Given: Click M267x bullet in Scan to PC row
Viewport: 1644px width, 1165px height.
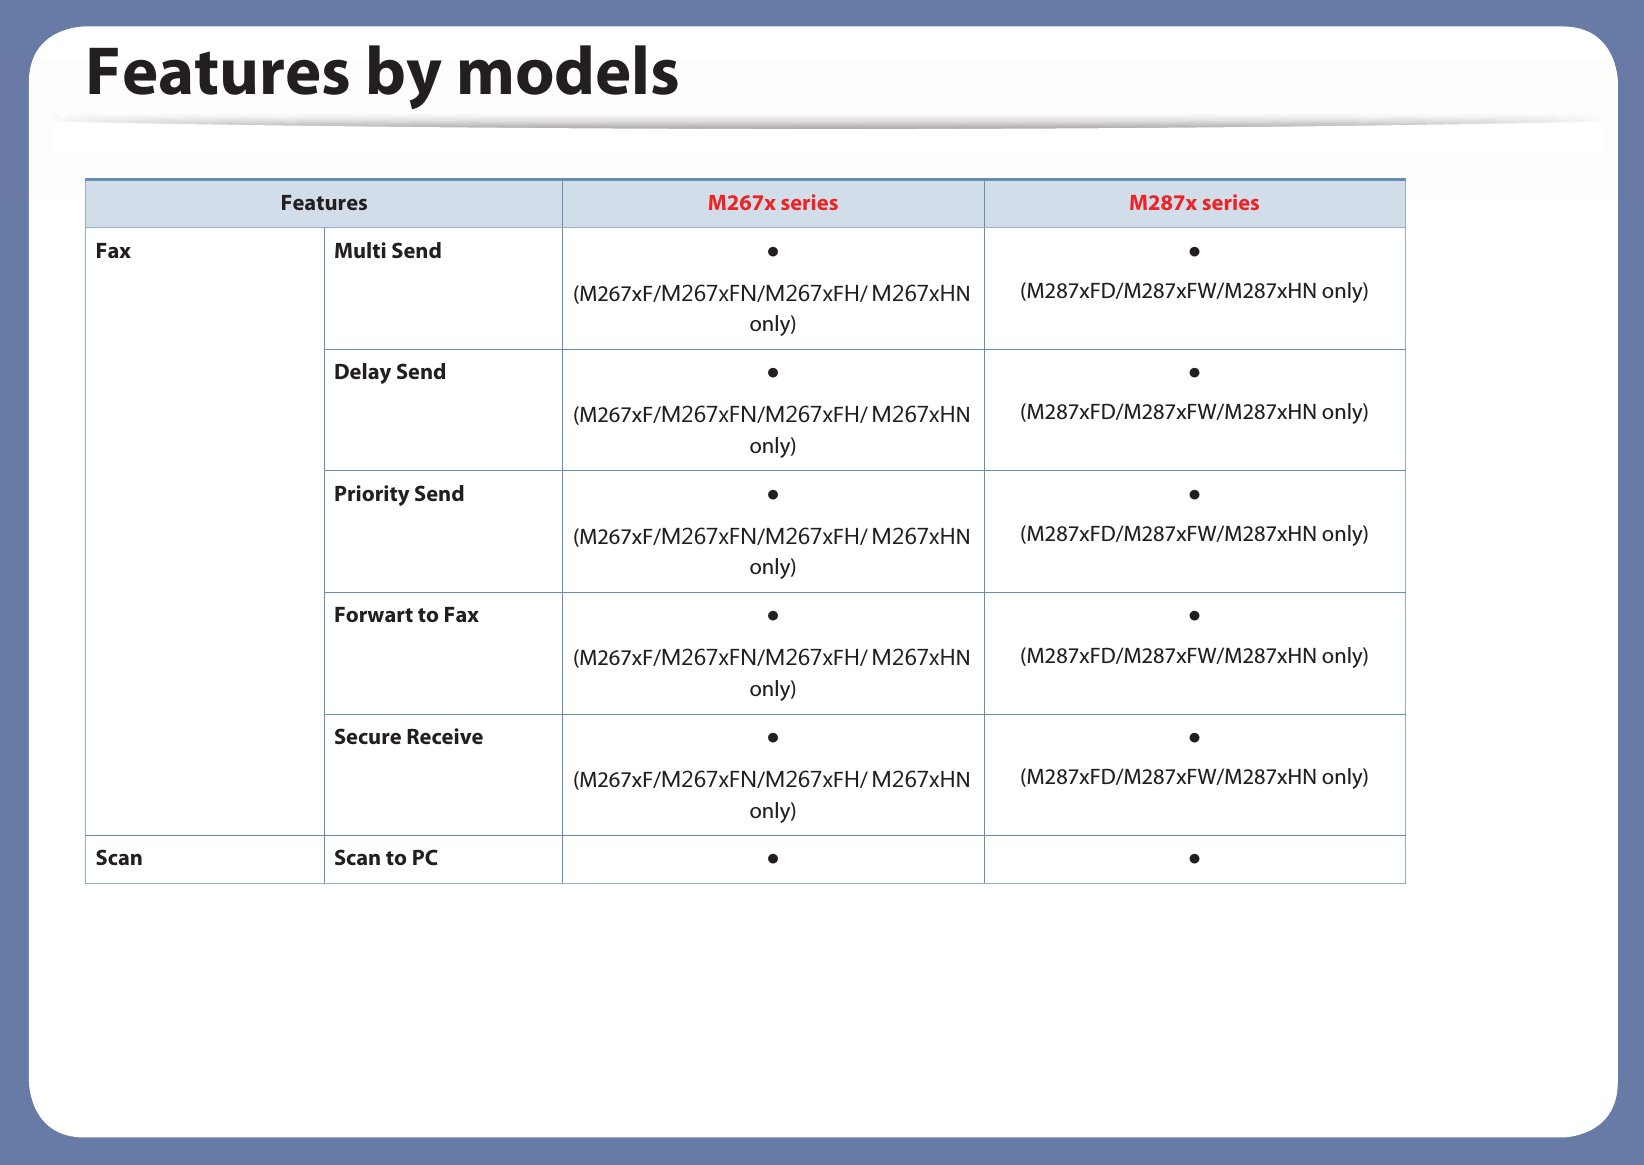Looking at the screenshot, I should click(x=773, y=859).
